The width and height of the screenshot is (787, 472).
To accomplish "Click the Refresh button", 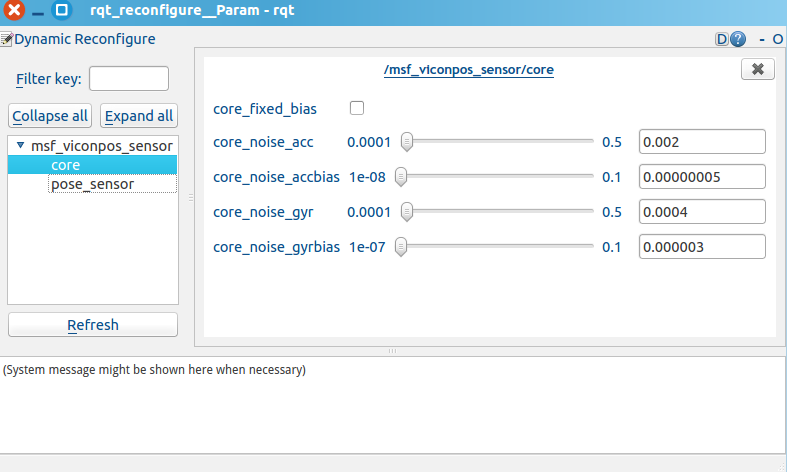I will tap(93, 325).
